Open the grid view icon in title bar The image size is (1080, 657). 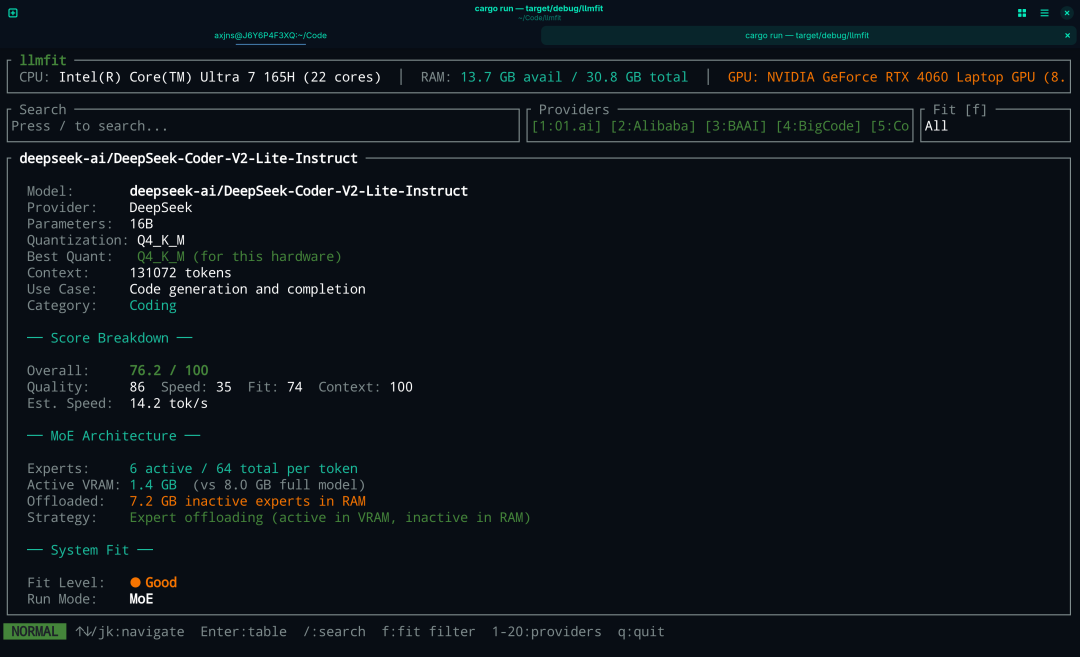(x=1021, y=12)
